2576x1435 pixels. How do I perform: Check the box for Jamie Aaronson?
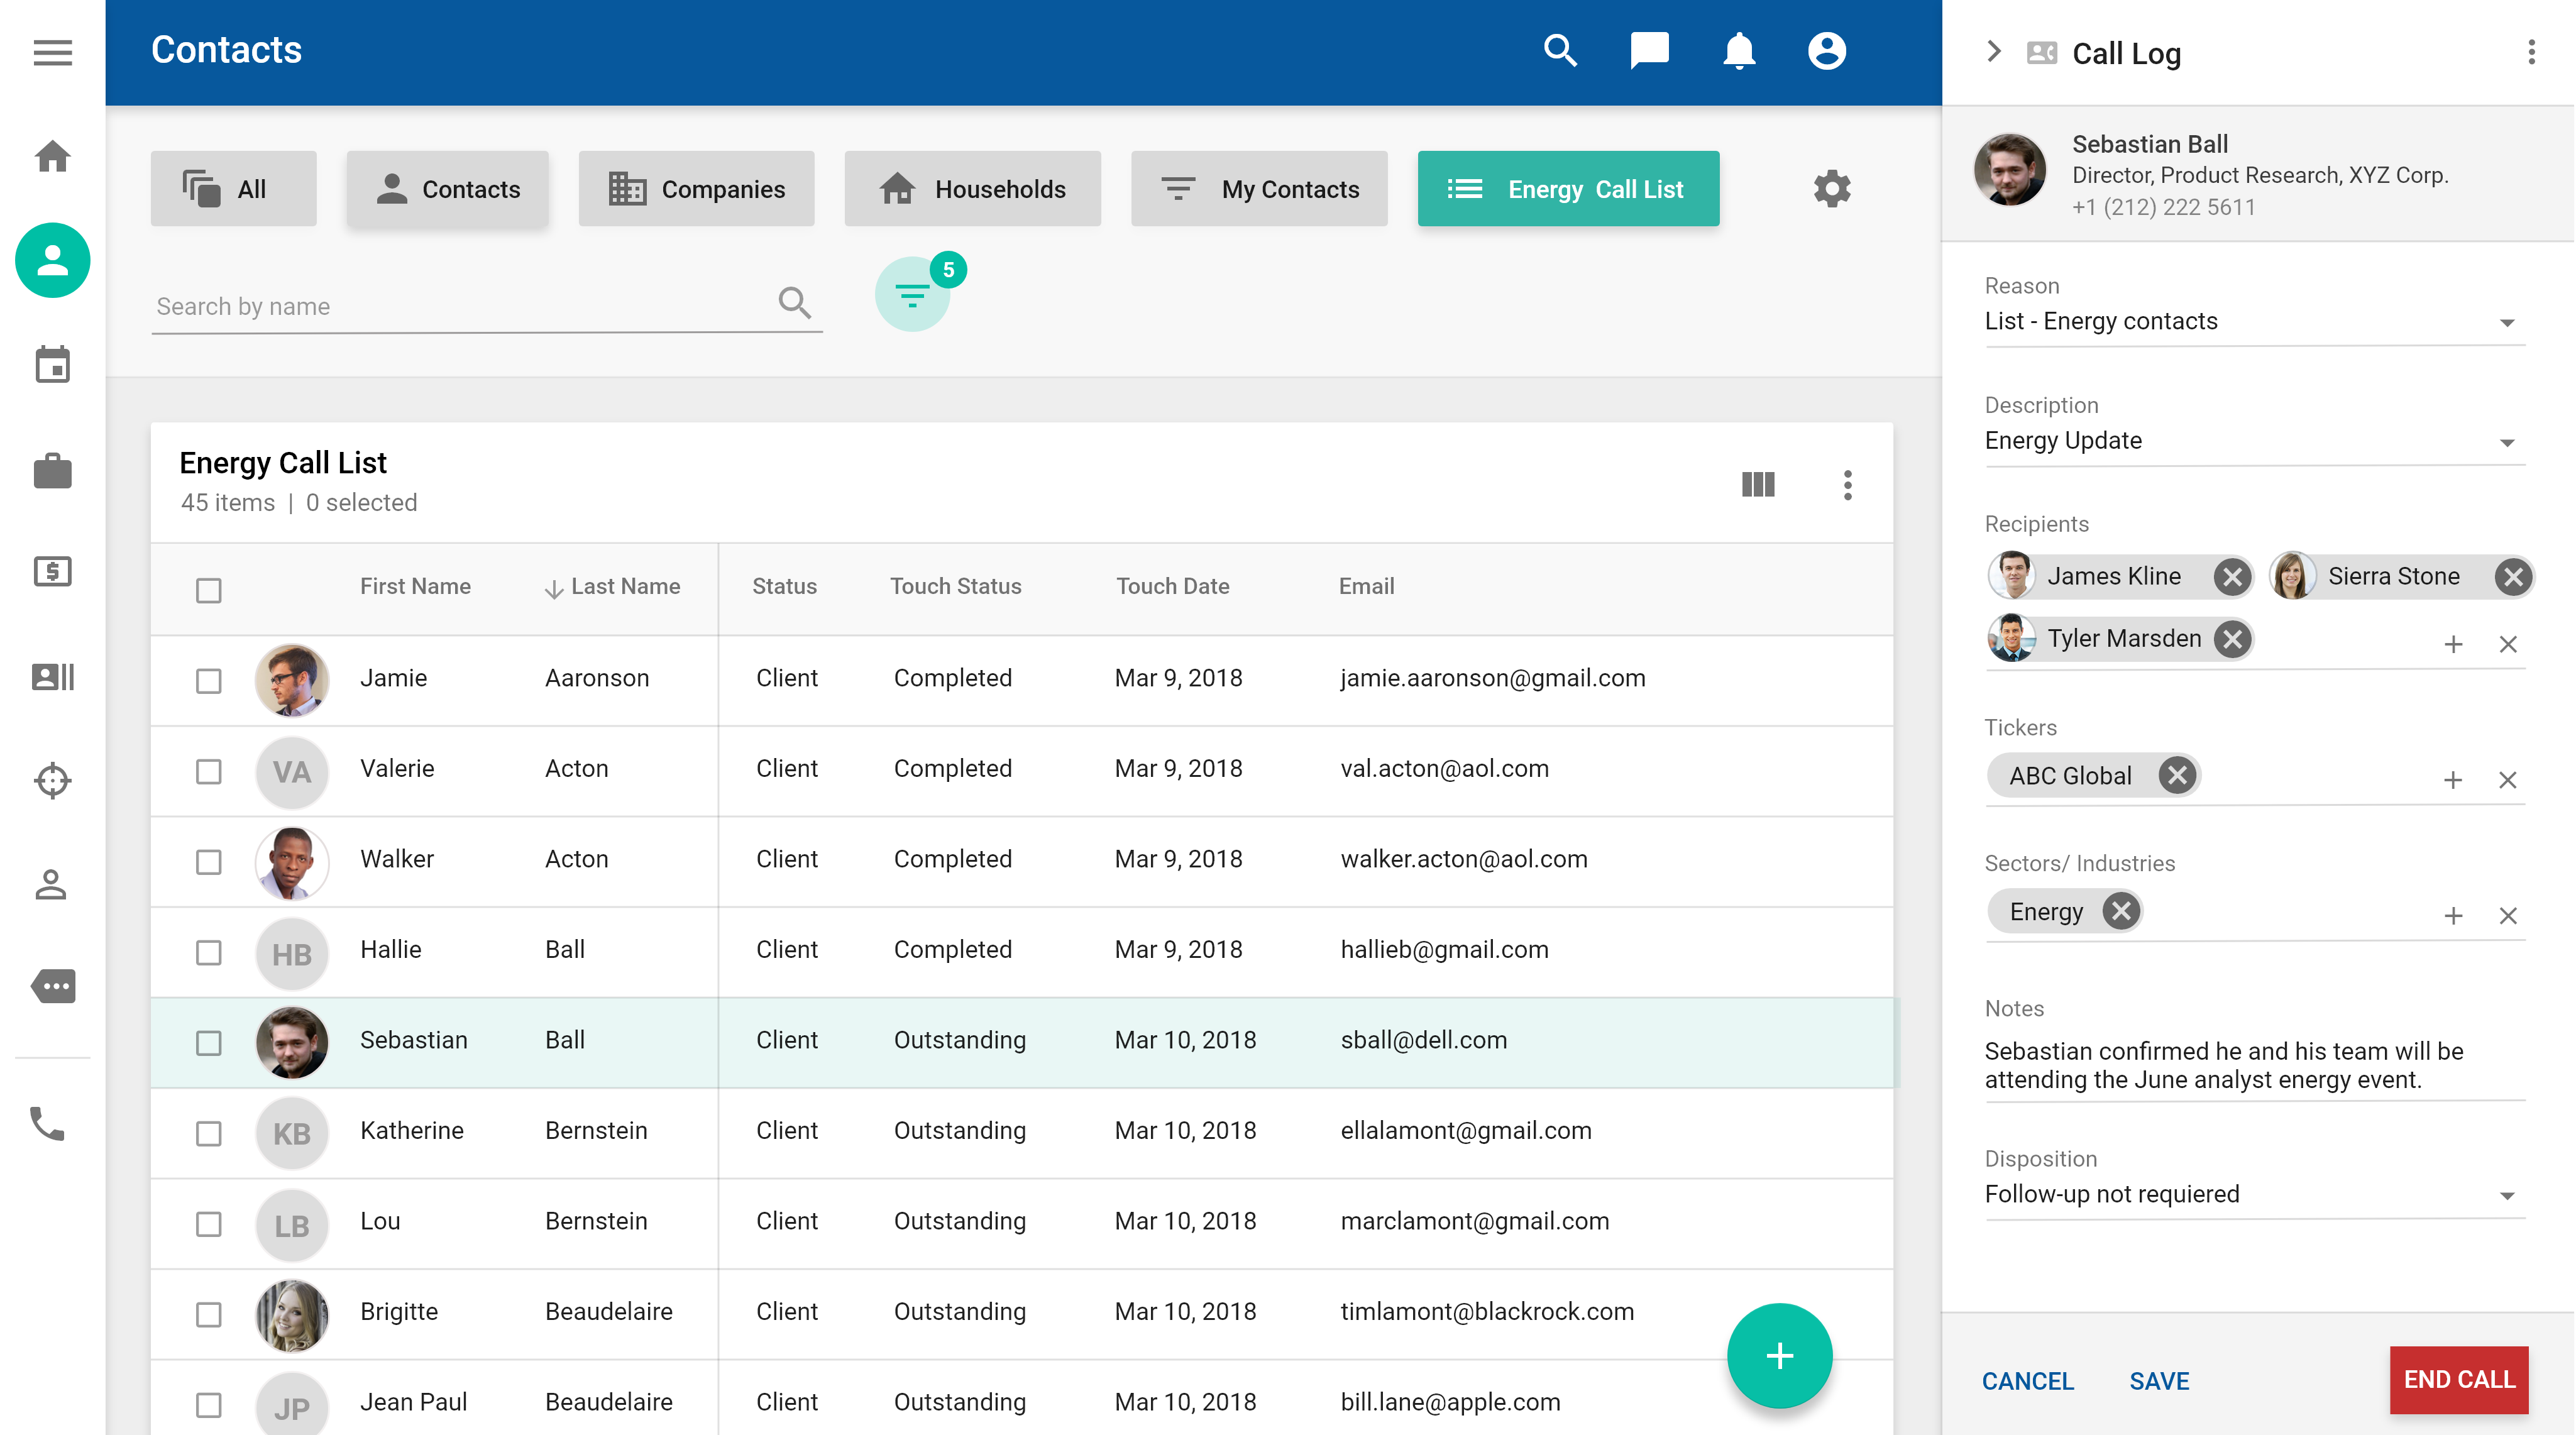tap(208, 681)
